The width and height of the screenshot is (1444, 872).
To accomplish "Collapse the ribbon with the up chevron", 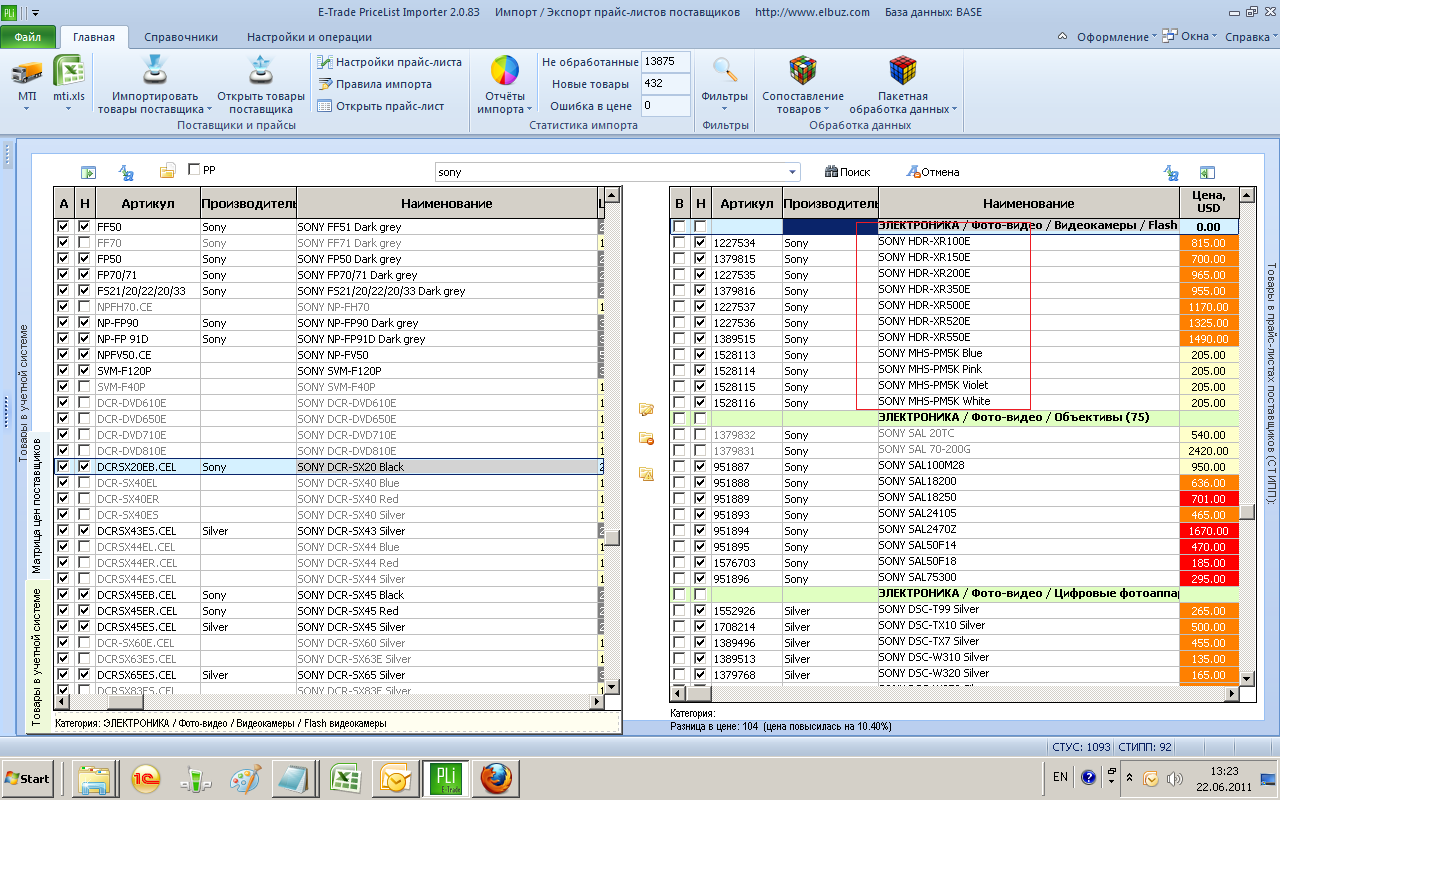I will click(x=1062, y=37).
